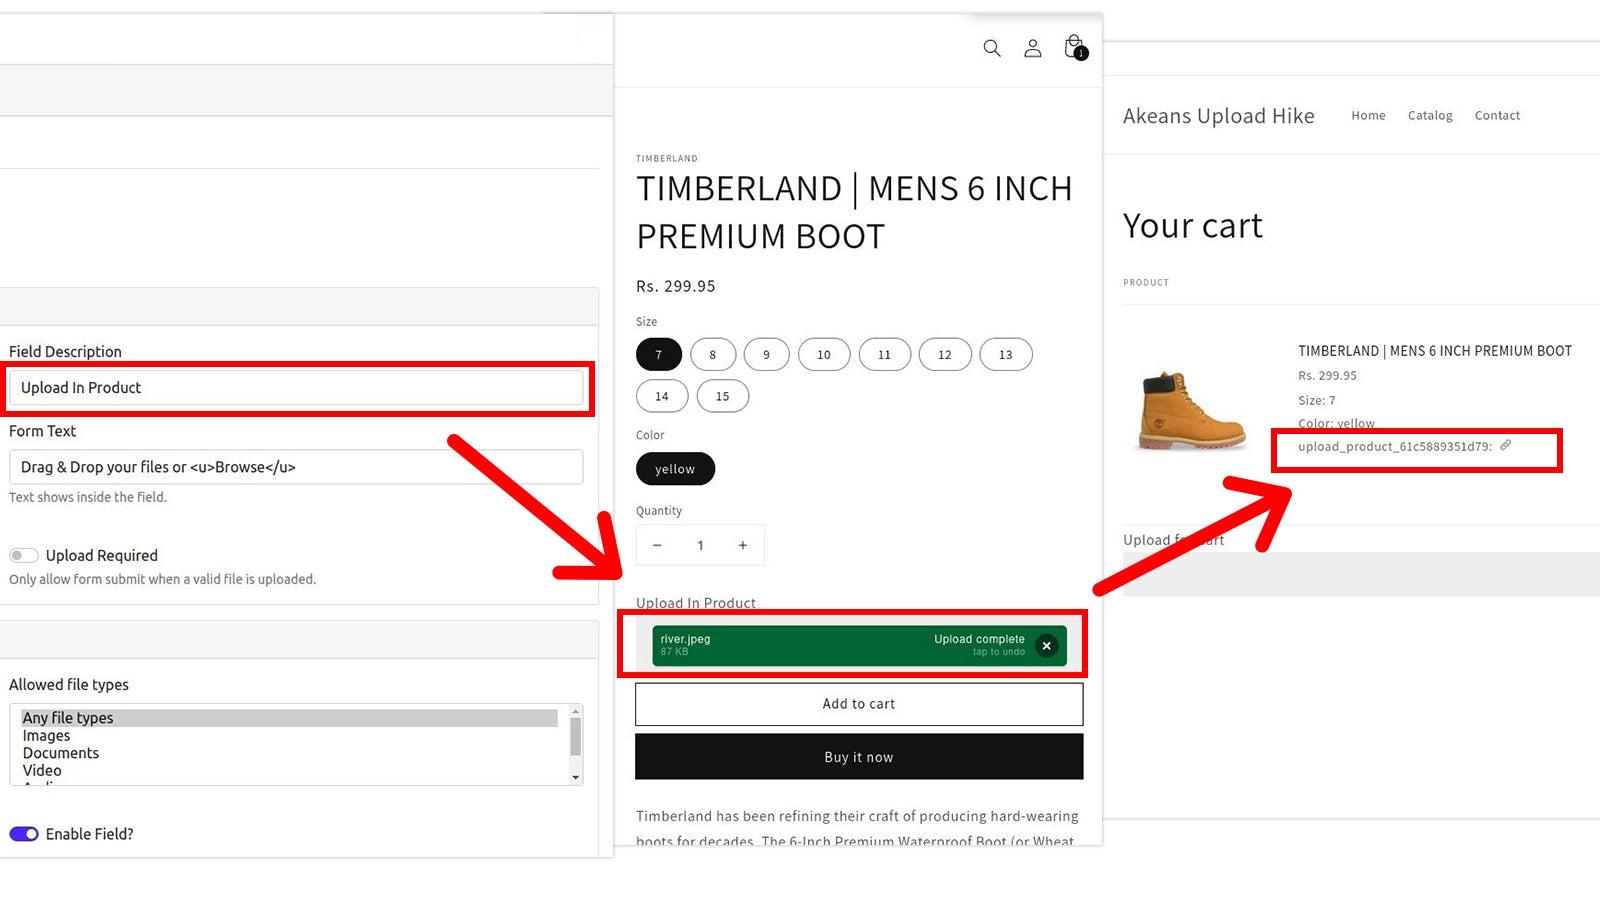Select Images in allowed file types list
The image size is (1600, 900).
[x=46, y=735]
